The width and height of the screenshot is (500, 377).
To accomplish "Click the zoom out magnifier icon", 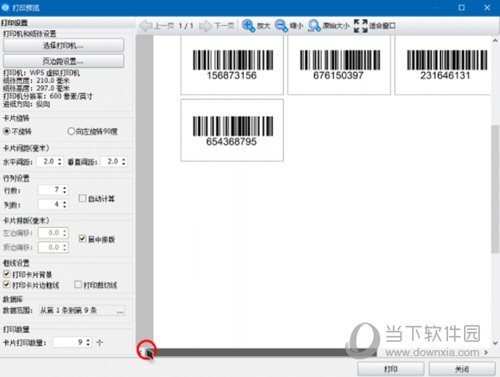I will [x=281, y=25].
